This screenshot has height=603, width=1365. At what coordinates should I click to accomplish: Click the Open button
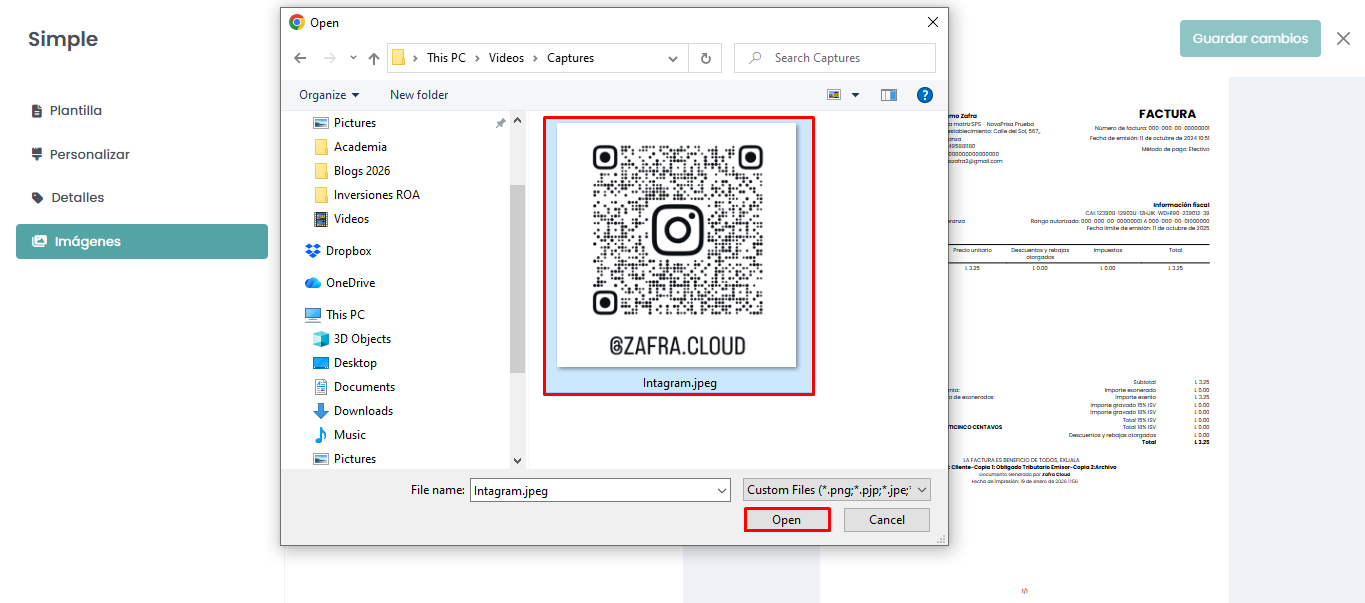[x=786, y=520]
